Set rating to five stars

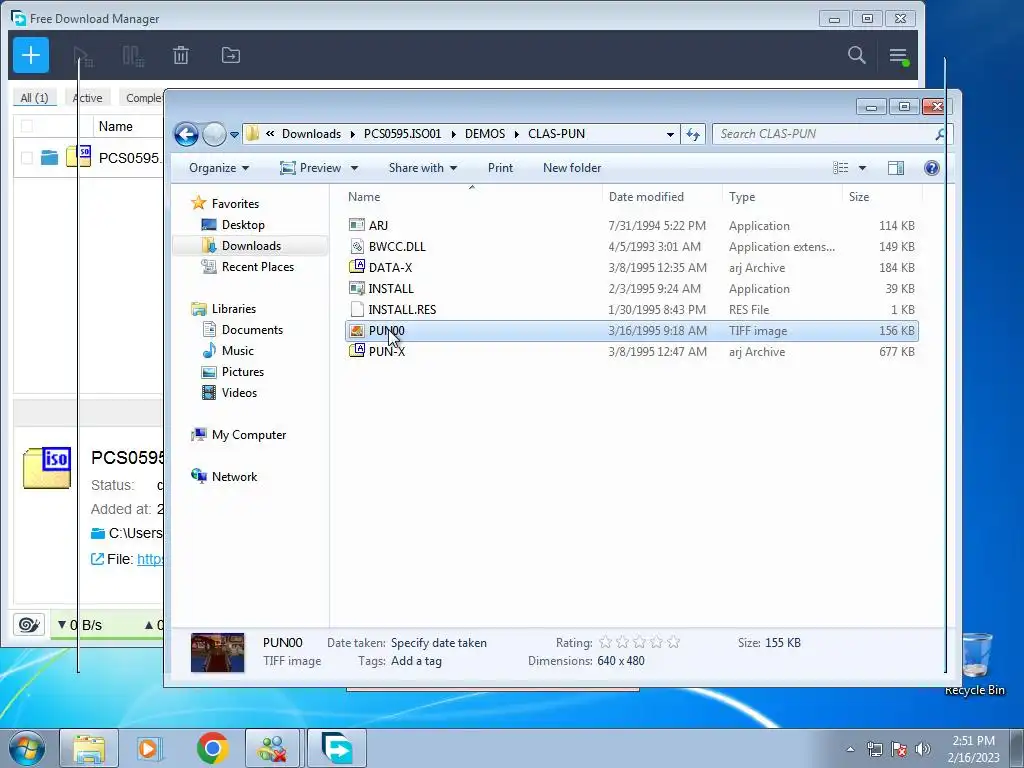tap(674, 643)
